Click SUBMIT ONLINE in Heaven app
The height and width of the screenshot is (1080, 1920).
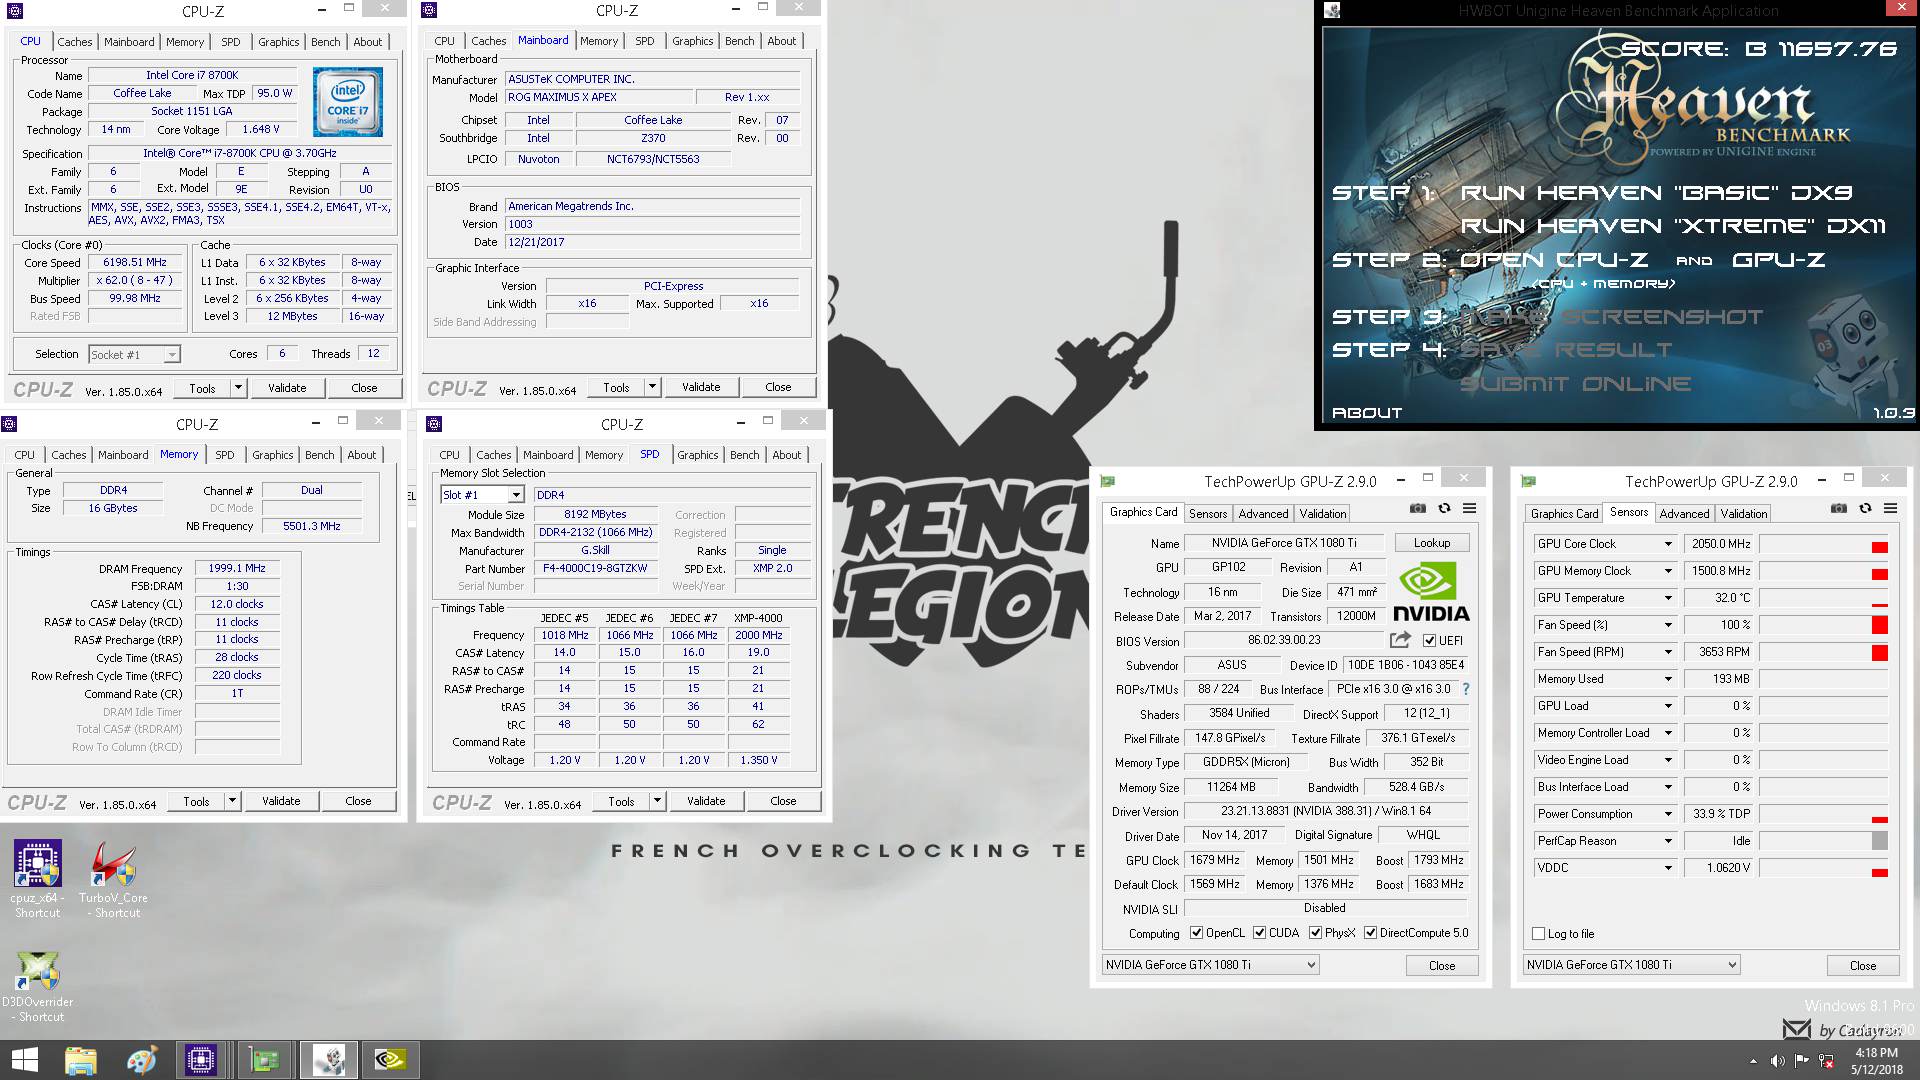point(1575,384)
